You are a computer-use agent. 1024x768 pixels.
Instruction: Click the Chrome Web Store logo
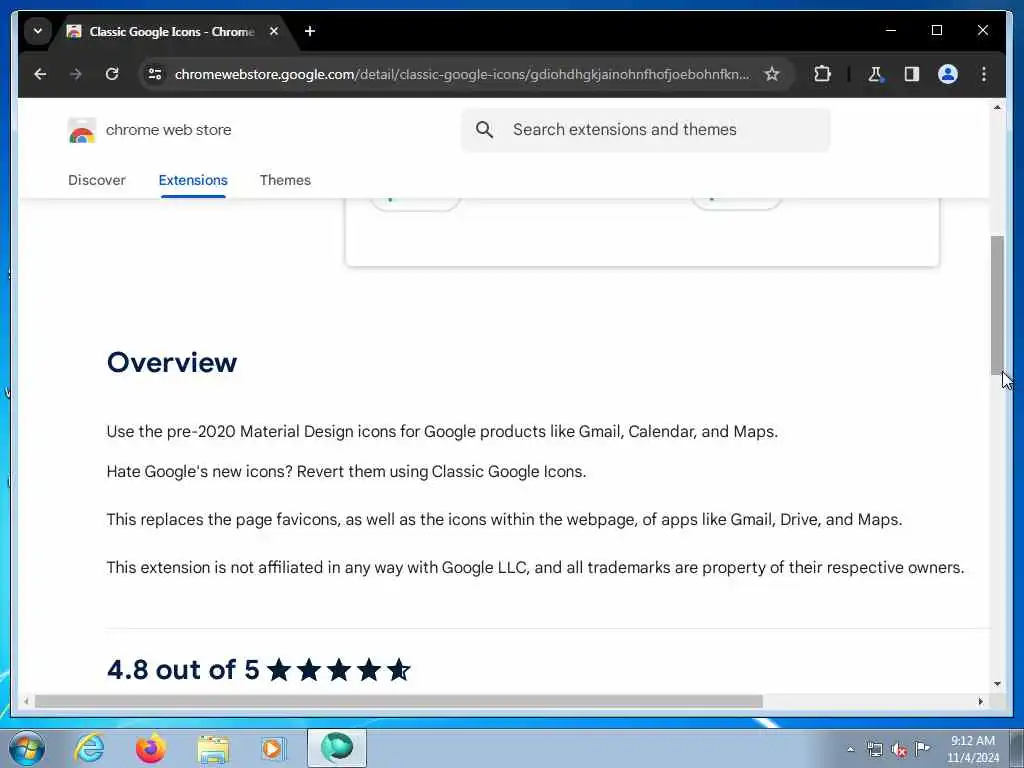82,131
